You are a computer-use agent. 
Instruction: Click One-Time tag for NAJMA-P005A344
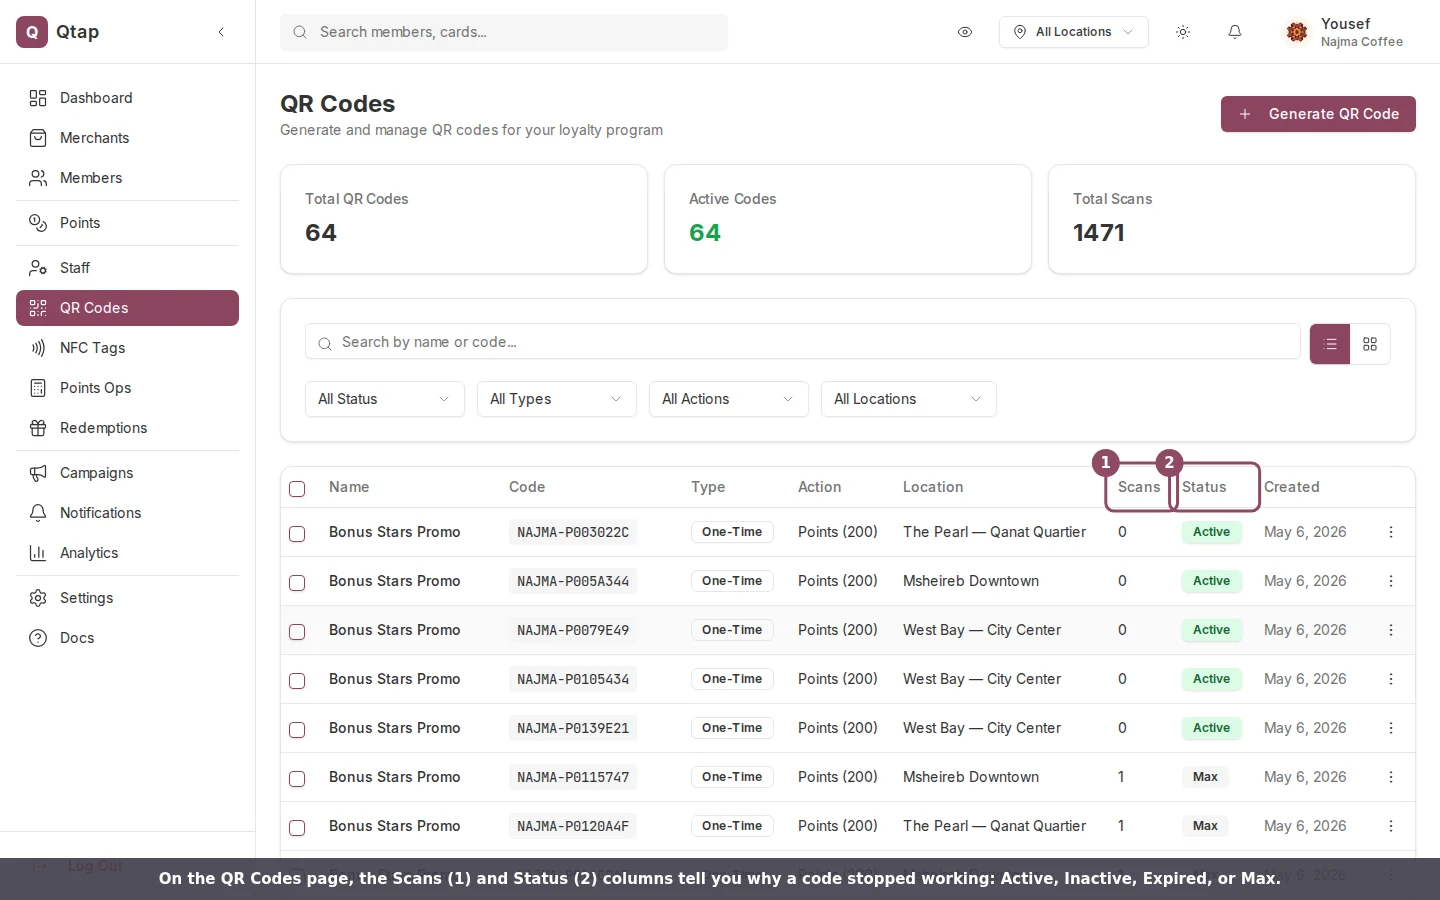(x=732, y=581)
